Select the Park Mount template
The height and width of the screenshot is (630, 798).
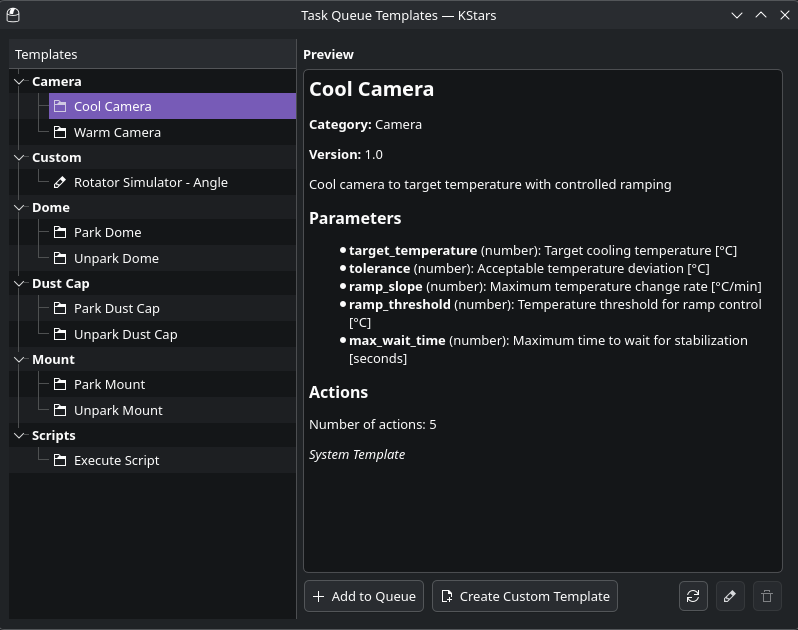[109, 384]
